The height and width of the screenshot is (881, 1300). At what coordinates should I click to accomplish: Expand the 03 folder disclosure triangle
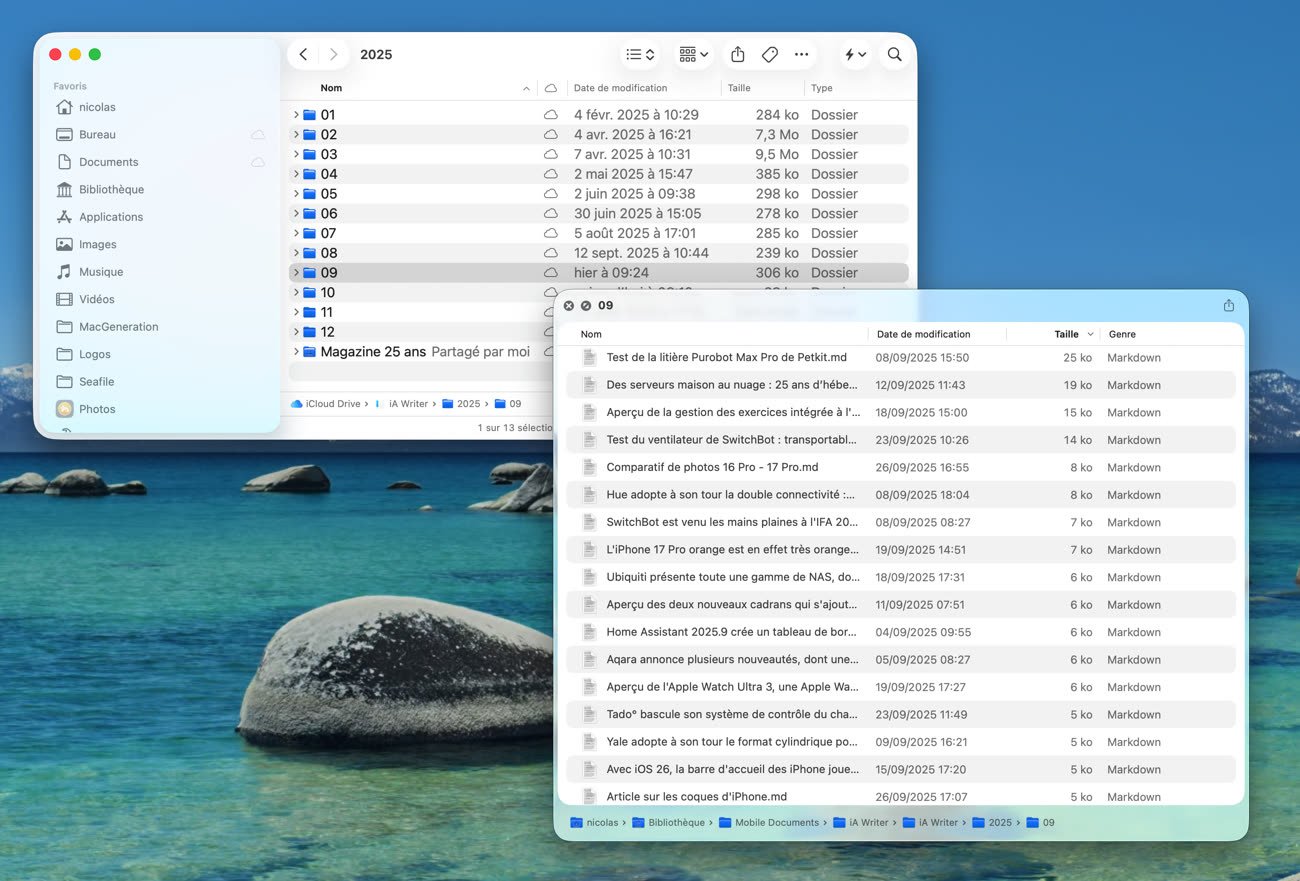coord(296,155)
